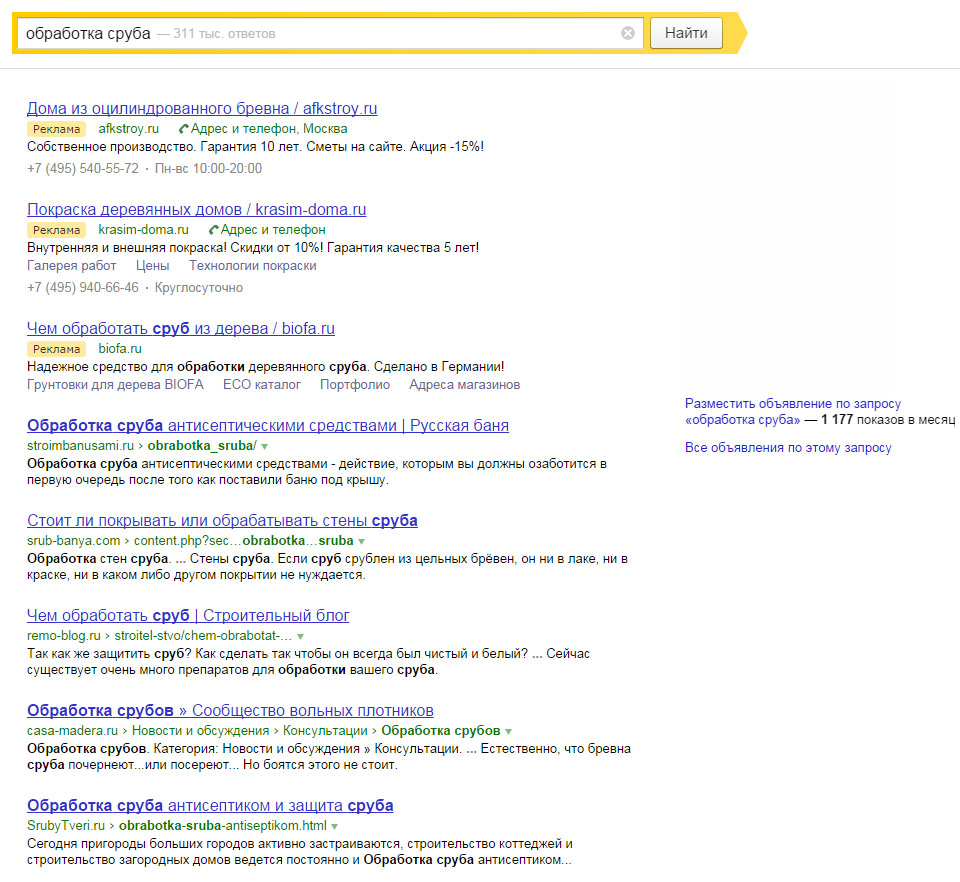Viewport: 960px width, 882px height.
Task: Open Обработка сруба антисептическими средствами result
Action: tap(268, 425)
